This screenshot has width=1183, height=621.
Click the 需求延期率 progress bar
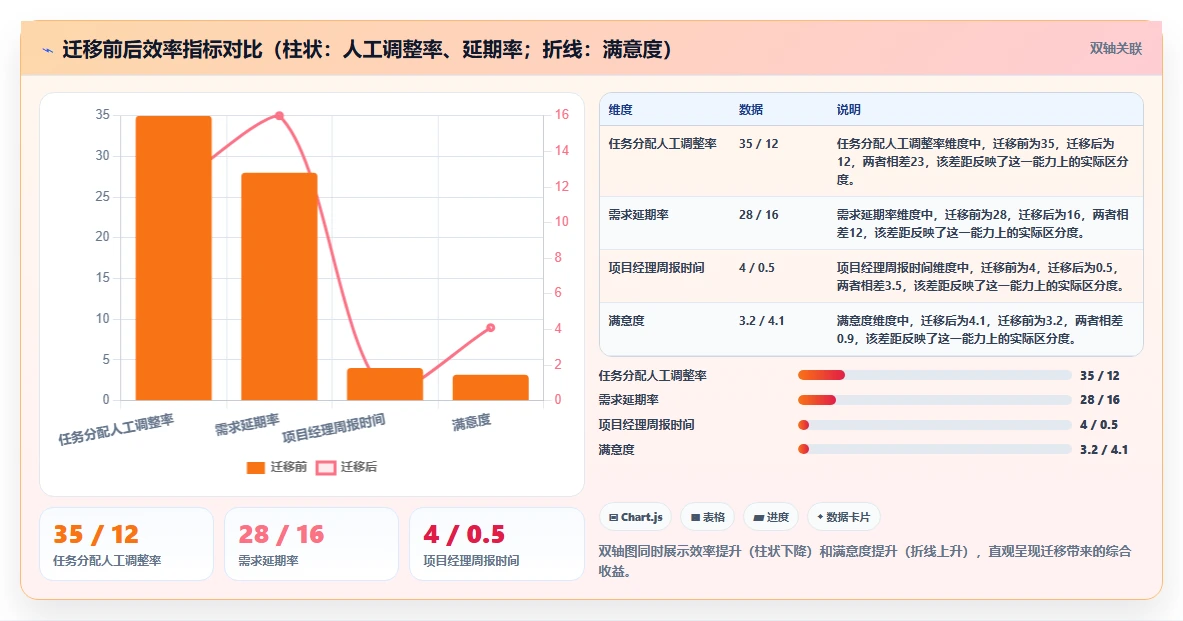pyautogui.click(x=934, y=400)
